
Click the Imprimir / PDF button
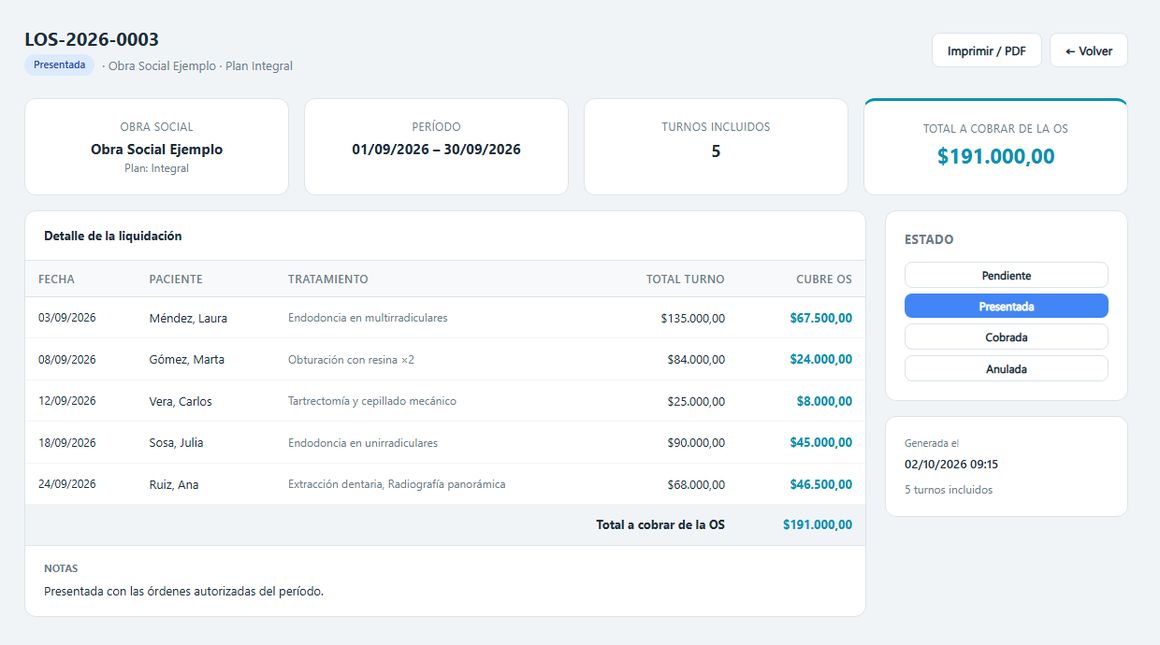986,50
